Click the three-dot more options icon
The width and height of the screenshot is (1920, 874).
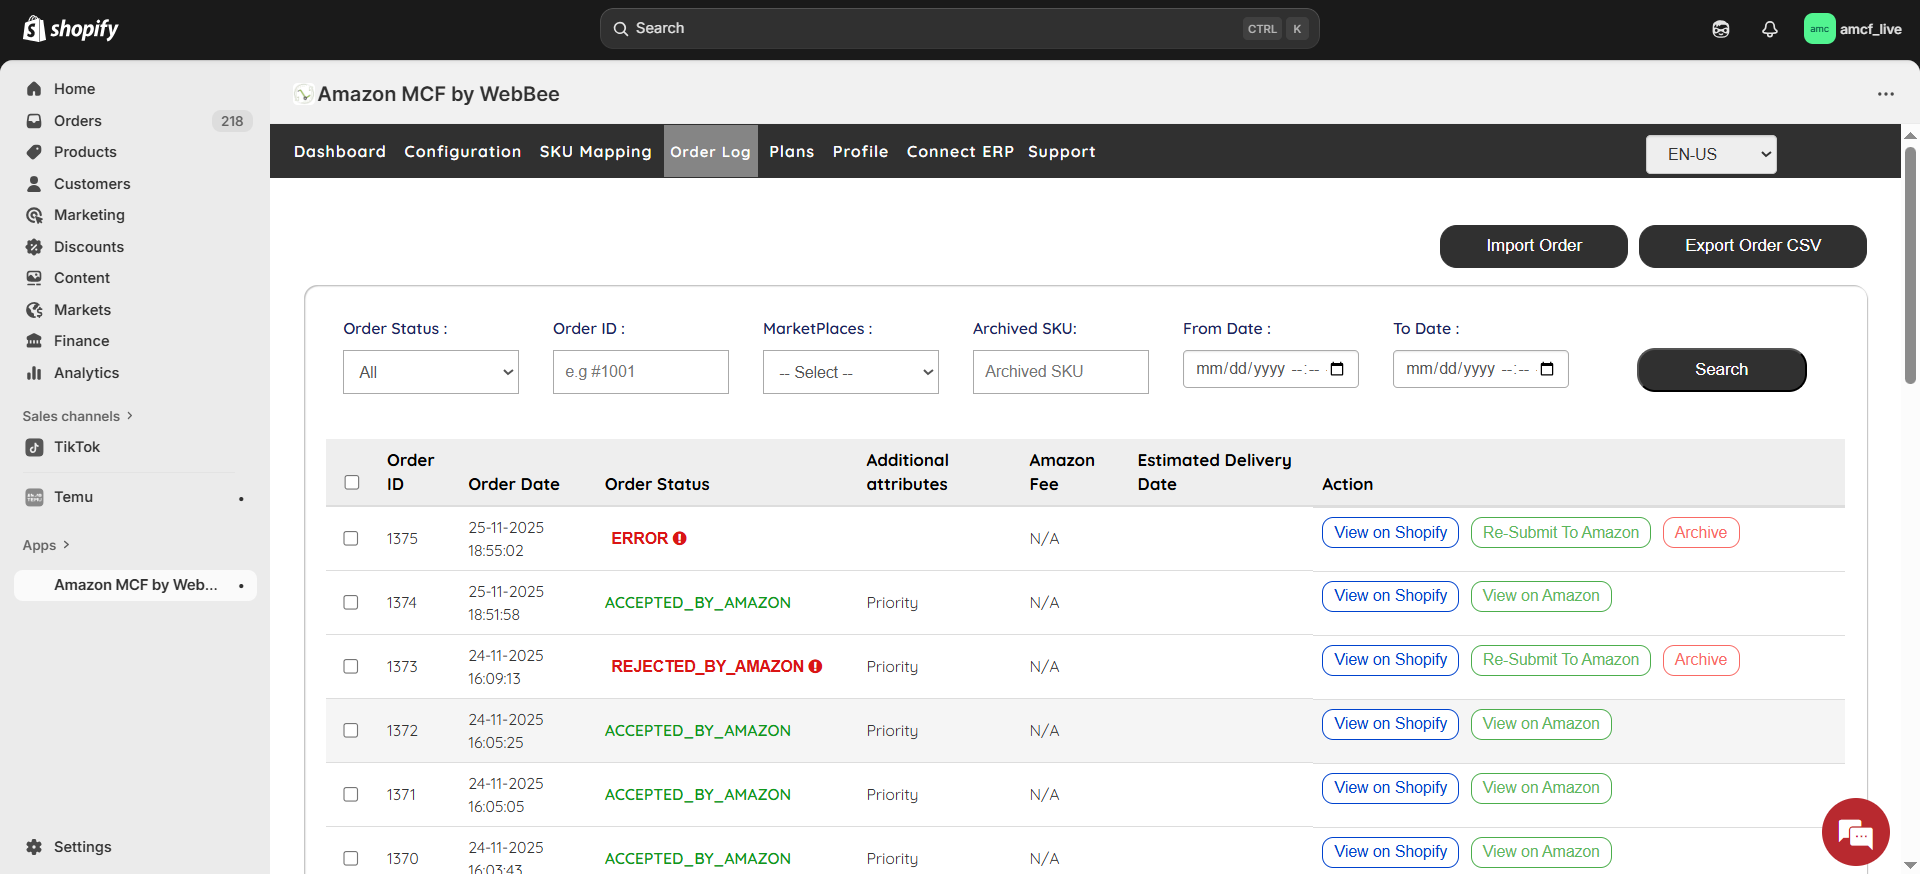(x=1885, y=94)
